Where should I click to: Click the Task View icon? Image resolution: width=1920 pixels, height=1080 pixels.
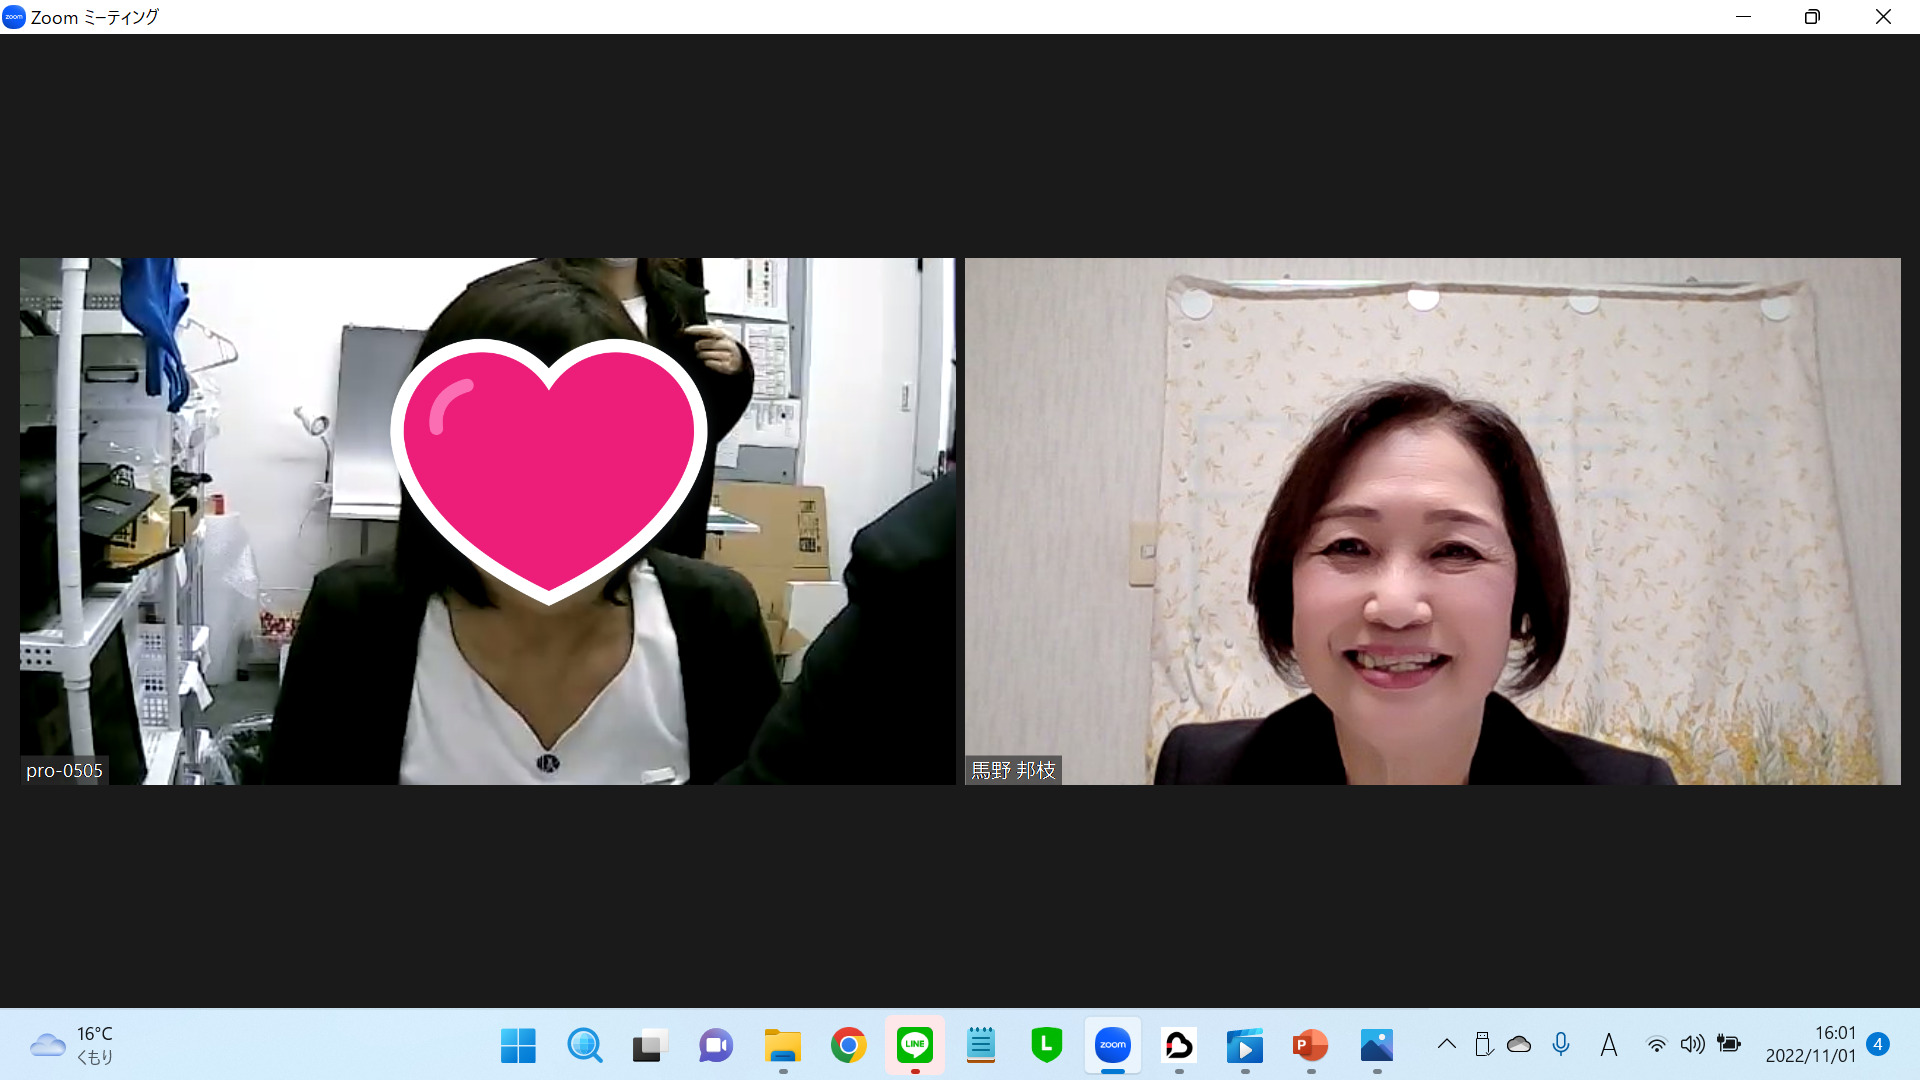pyautogui.click(x=650, y=1046)
